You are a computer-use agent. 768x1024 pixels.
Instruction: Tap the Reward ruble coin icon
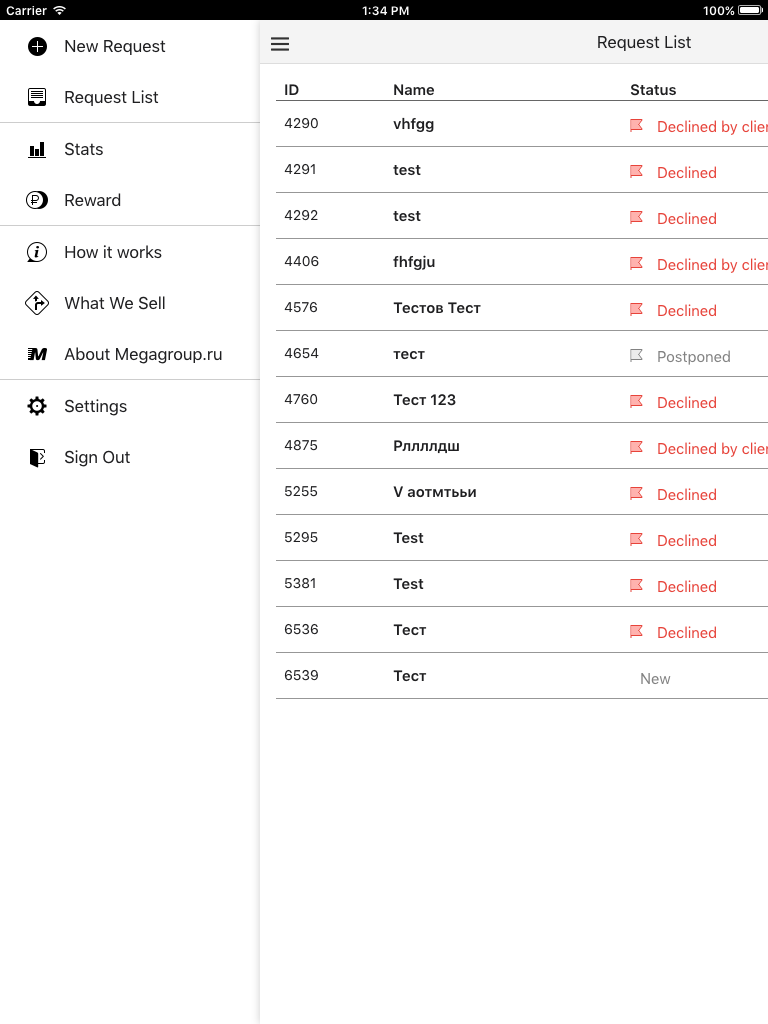tap(37, 200)
